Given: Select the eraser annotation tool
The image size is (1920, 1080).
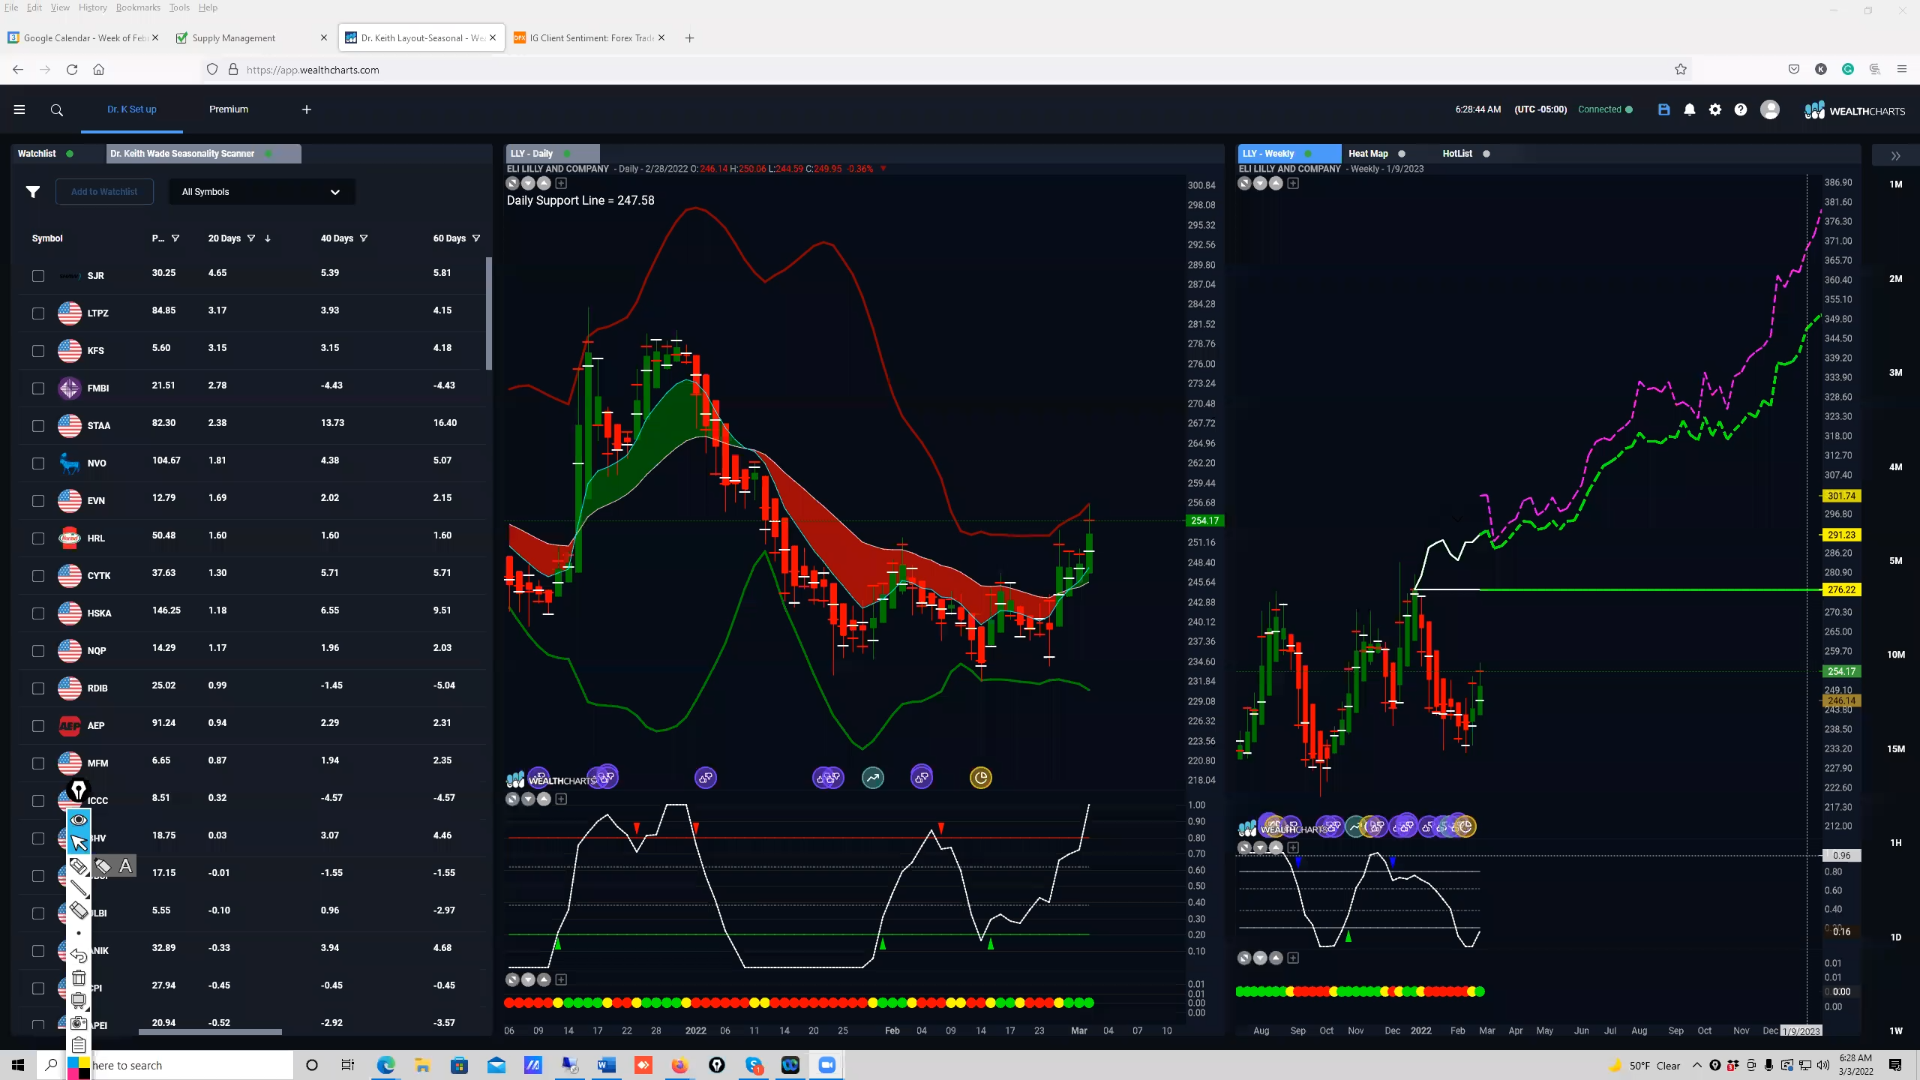Looking at the screenshot, I should click(79, 910).
